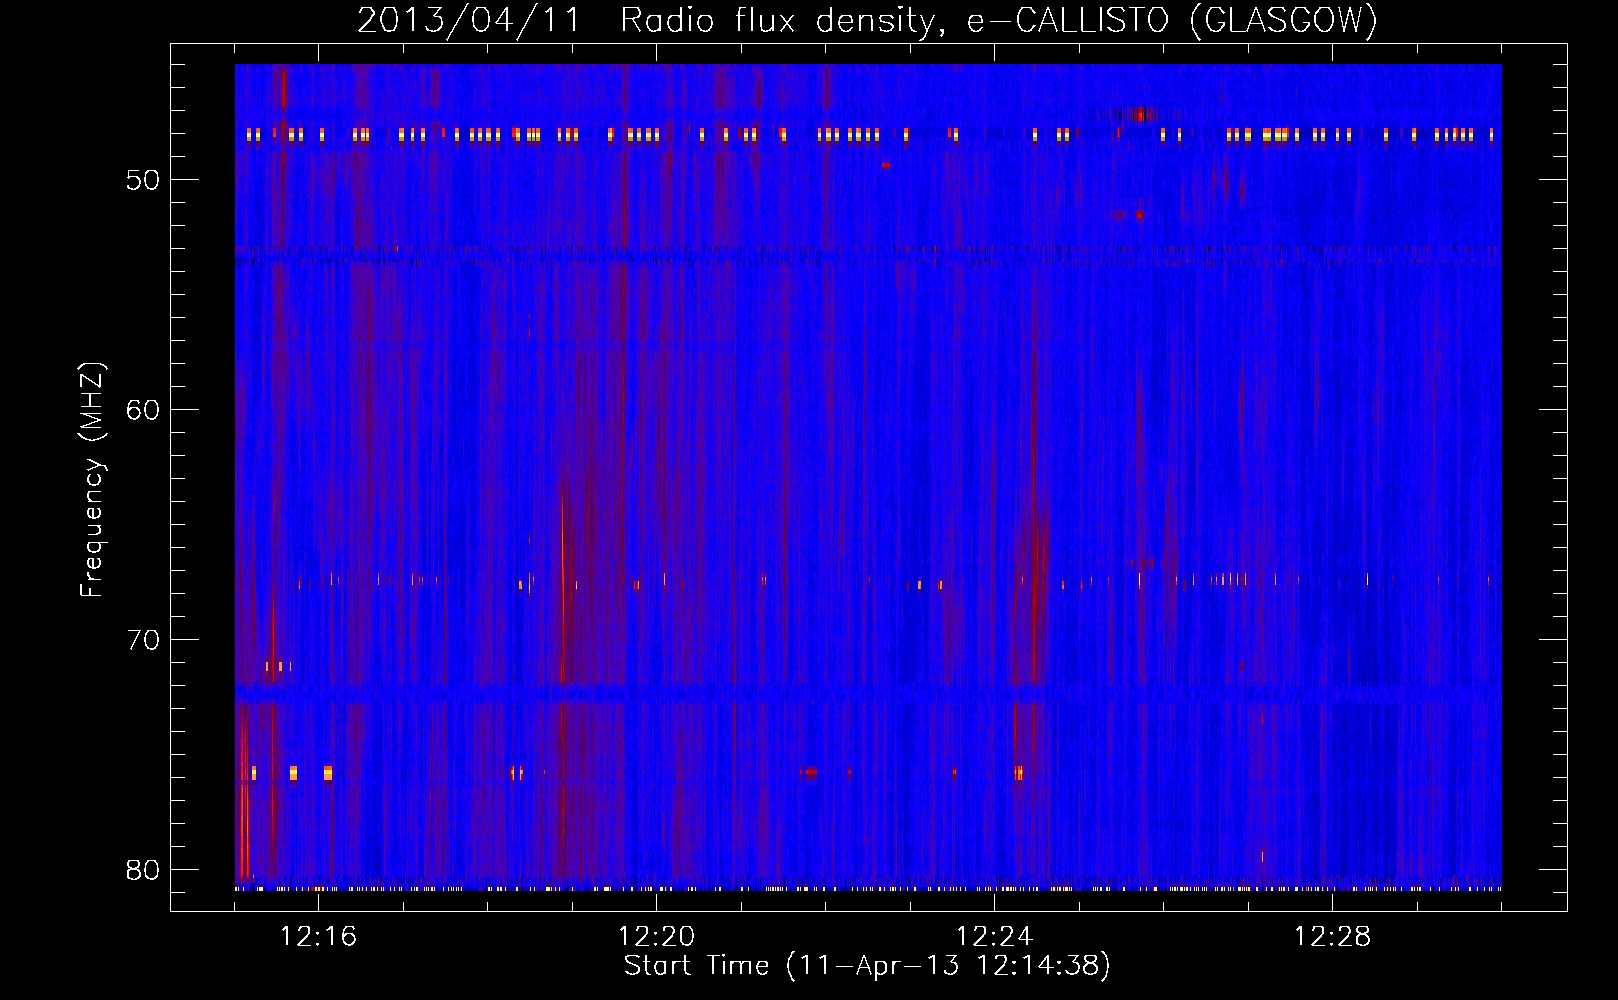Click the 'Frequency (MHZ)' y-axis label
The height and width of the screenshot is (1000, 1618).
coord(92,480)
